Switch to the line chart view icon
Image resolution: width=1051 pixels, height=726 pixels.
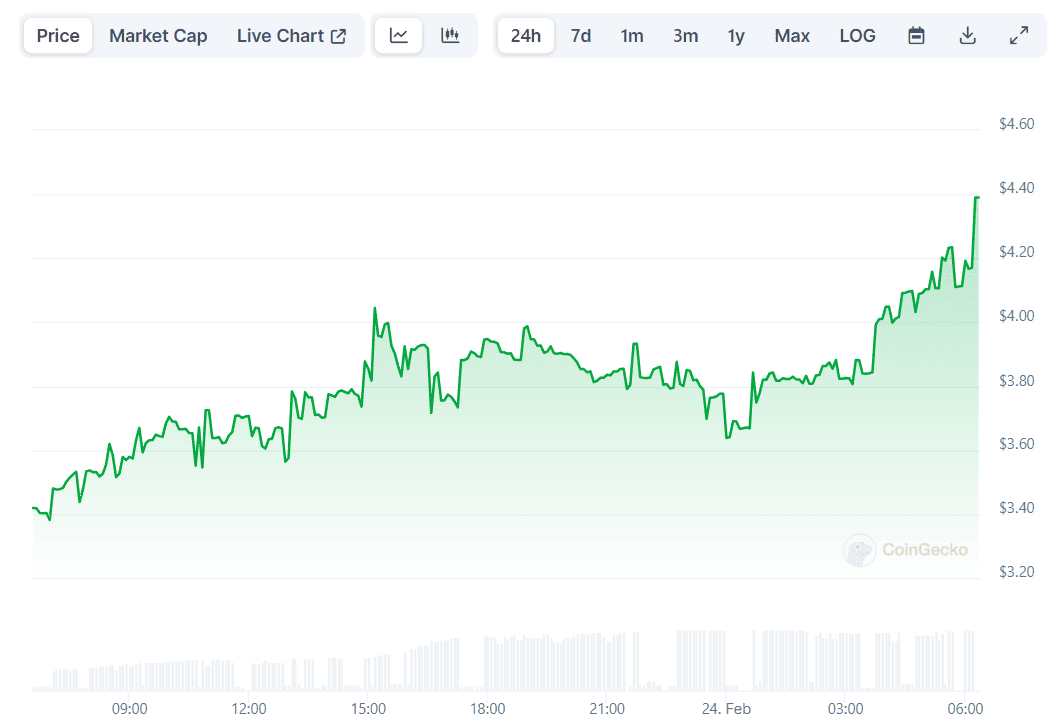point(398,36)
